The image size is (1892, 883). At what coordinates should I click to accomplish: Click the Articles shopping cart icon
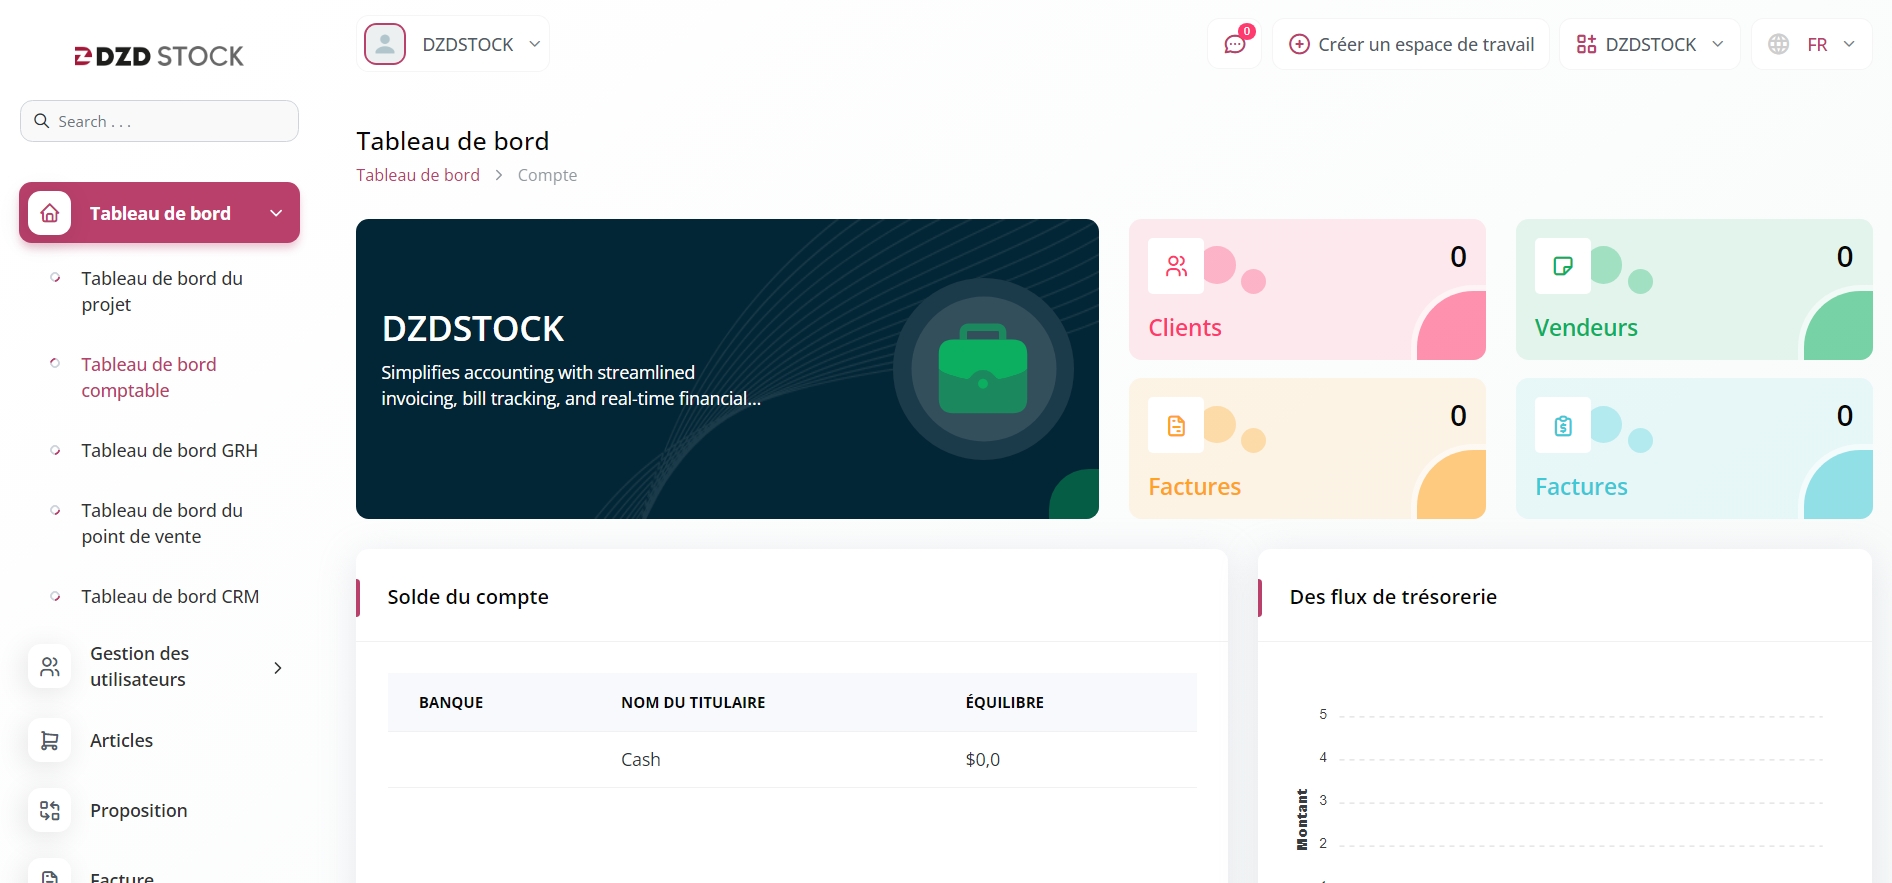(50, 741)
